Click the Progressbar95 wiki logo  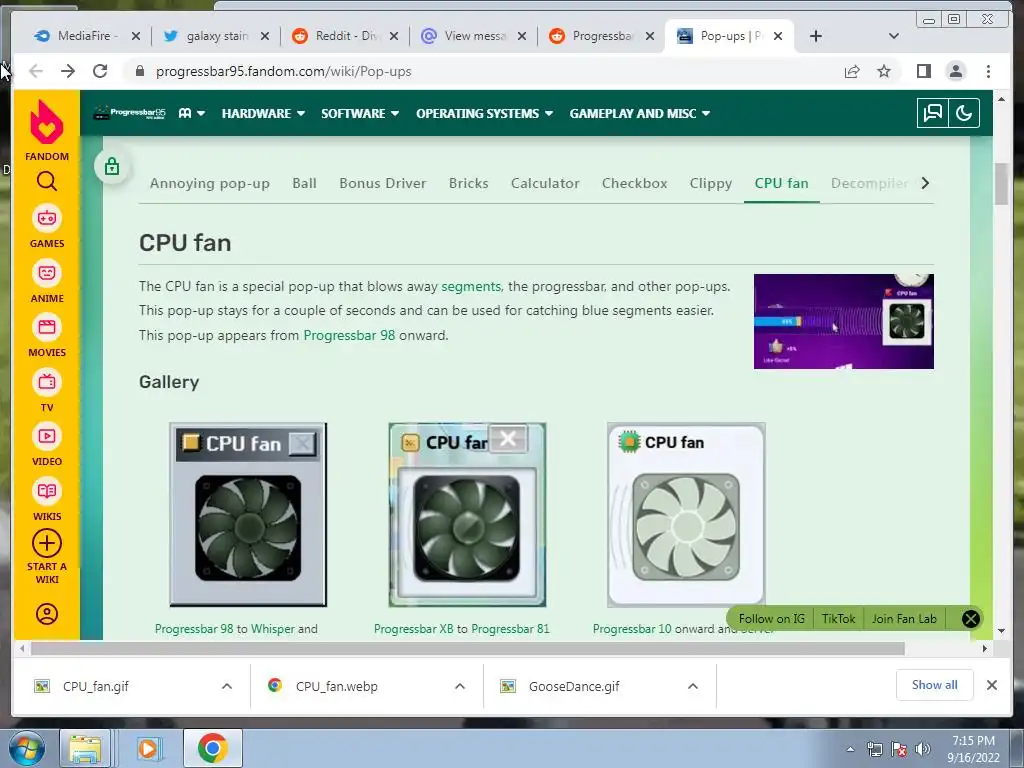pyautogui.click(x=129, y=113)
